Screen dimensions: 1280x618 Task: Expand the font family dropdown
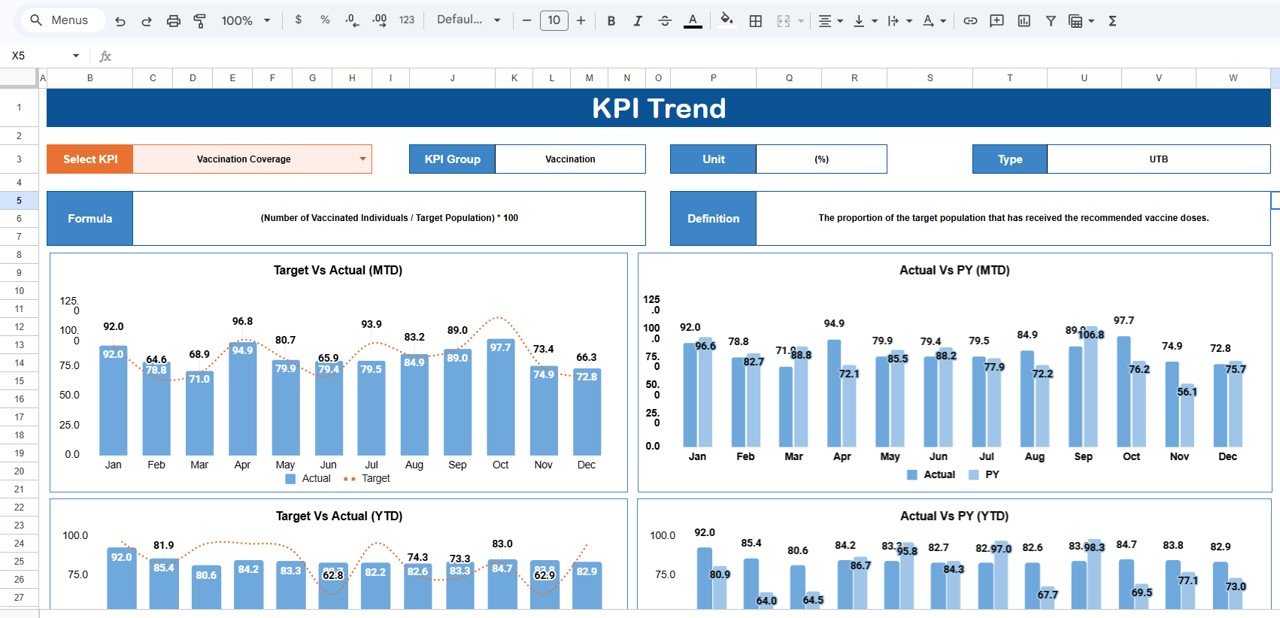[466, 20]
